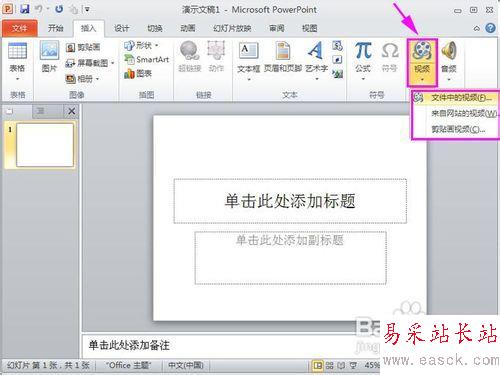Viewport: 500px width, 375px height.
Task: Click the 超链接 hyperlink icon
Action: [190, 57]
